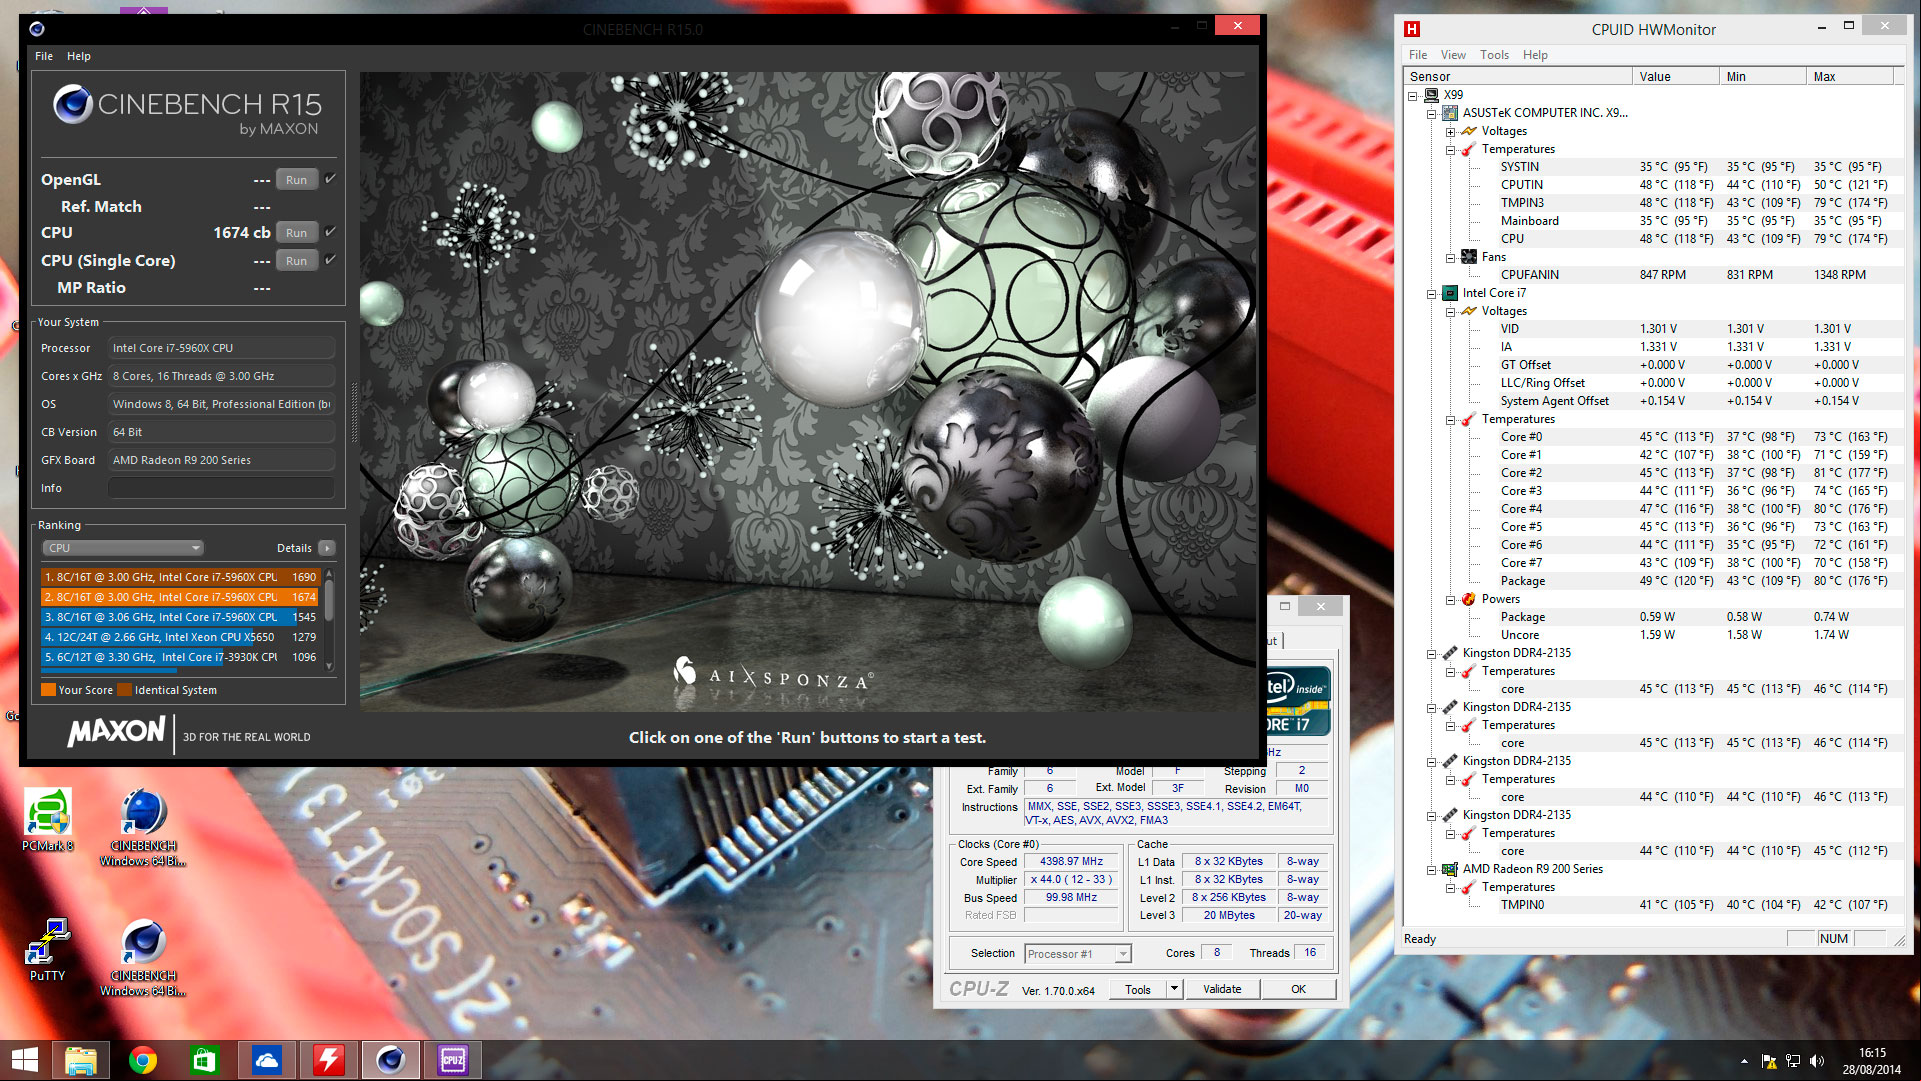Viewport: 1921px width, 1081px height.
Task: Click the Windows Start button
Action: [24, 1061]
